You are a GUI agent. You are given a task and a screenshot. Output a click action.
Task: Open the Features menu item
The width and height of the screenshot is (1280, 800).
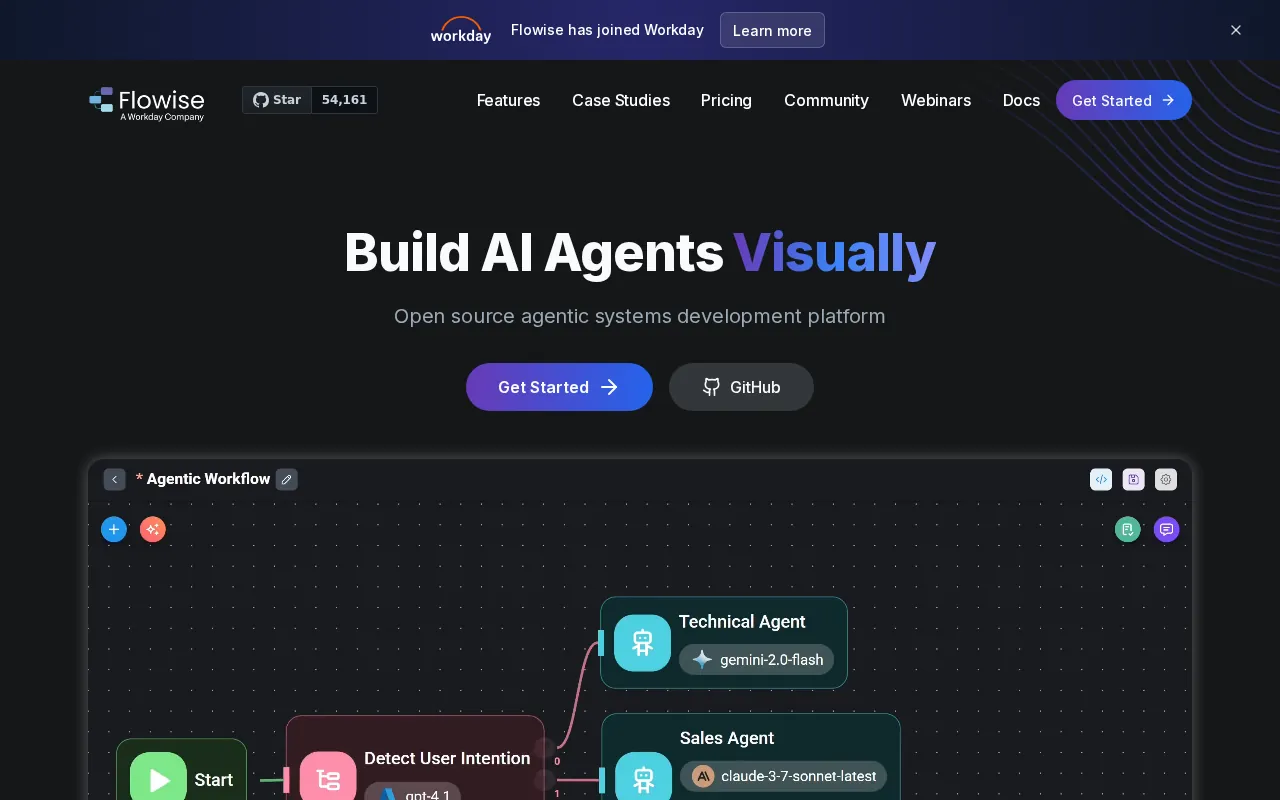pos(508,100)
